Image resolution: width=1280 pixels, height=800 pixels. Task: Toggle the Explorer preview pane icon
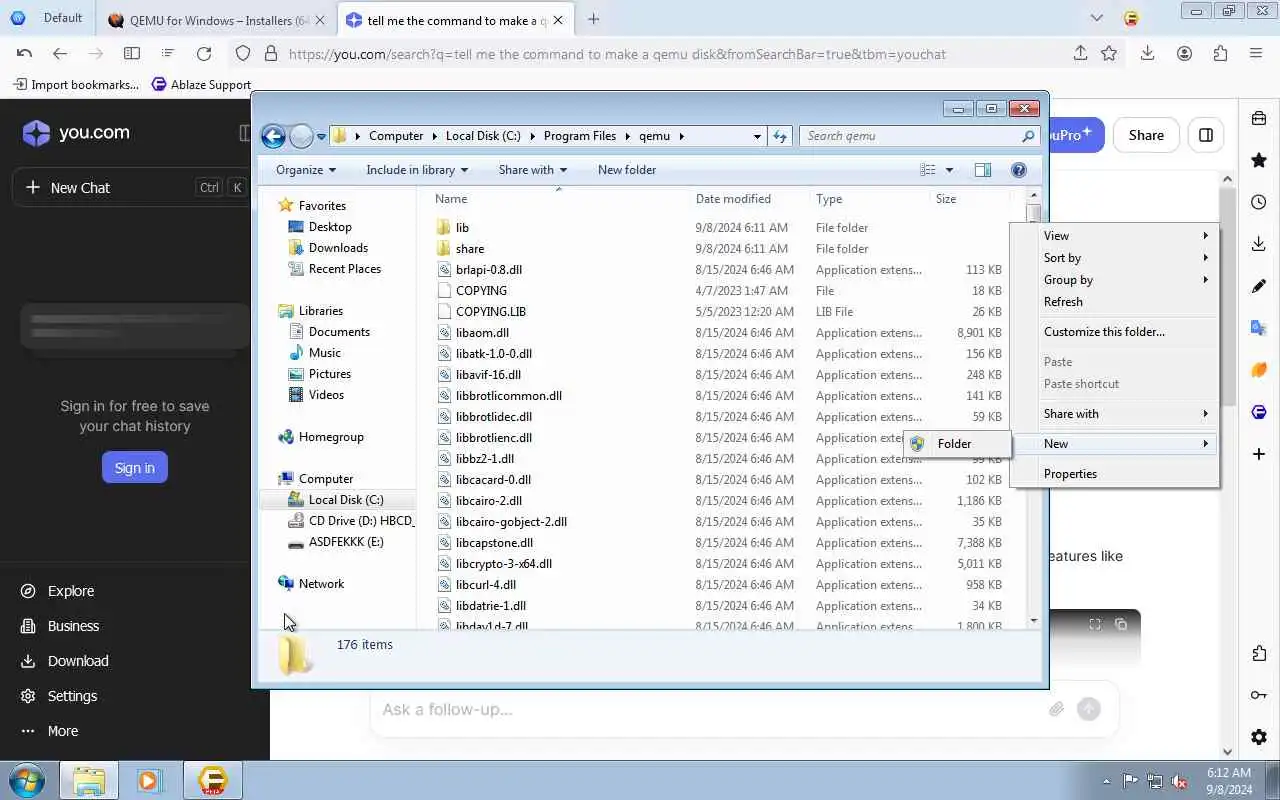pos(983,170)
